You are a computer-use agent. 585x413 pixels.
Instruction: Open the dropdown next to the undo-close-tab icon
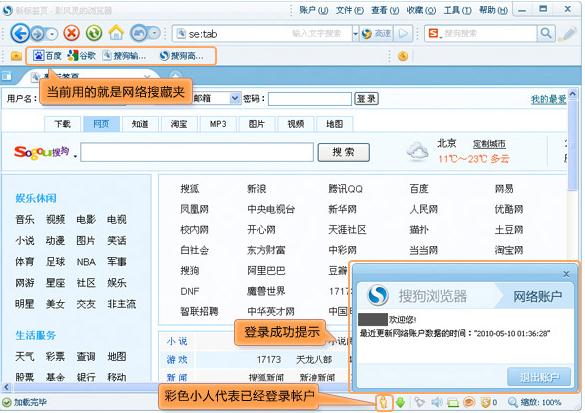[x=154, y=34]
